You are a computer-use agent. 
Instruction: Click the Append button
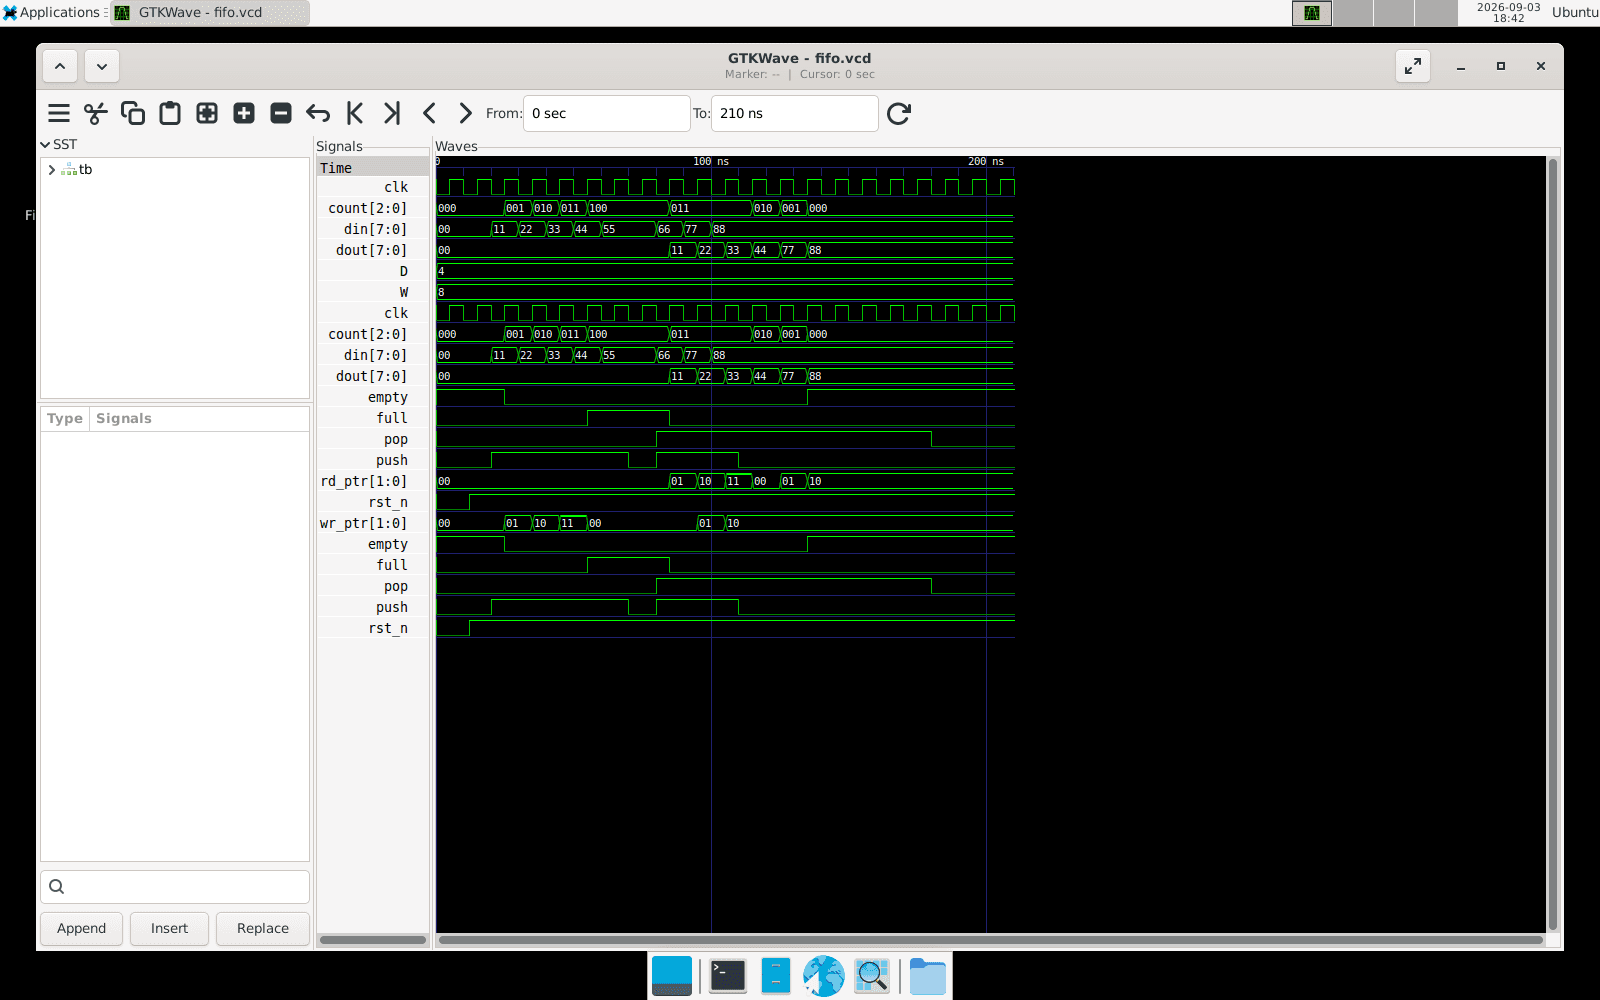pos(81,929)
